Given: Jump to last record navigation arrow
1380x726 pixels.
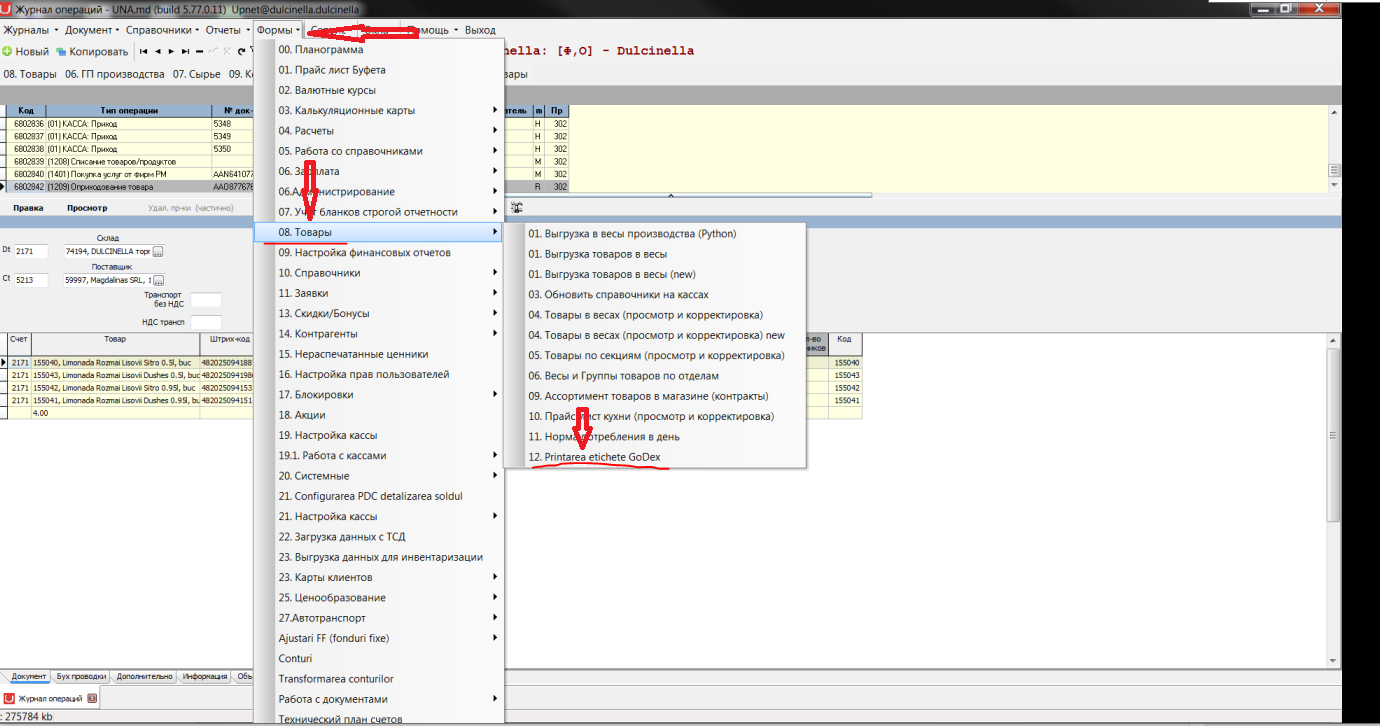Looking at the screenshot, I should tap(186, 51).
